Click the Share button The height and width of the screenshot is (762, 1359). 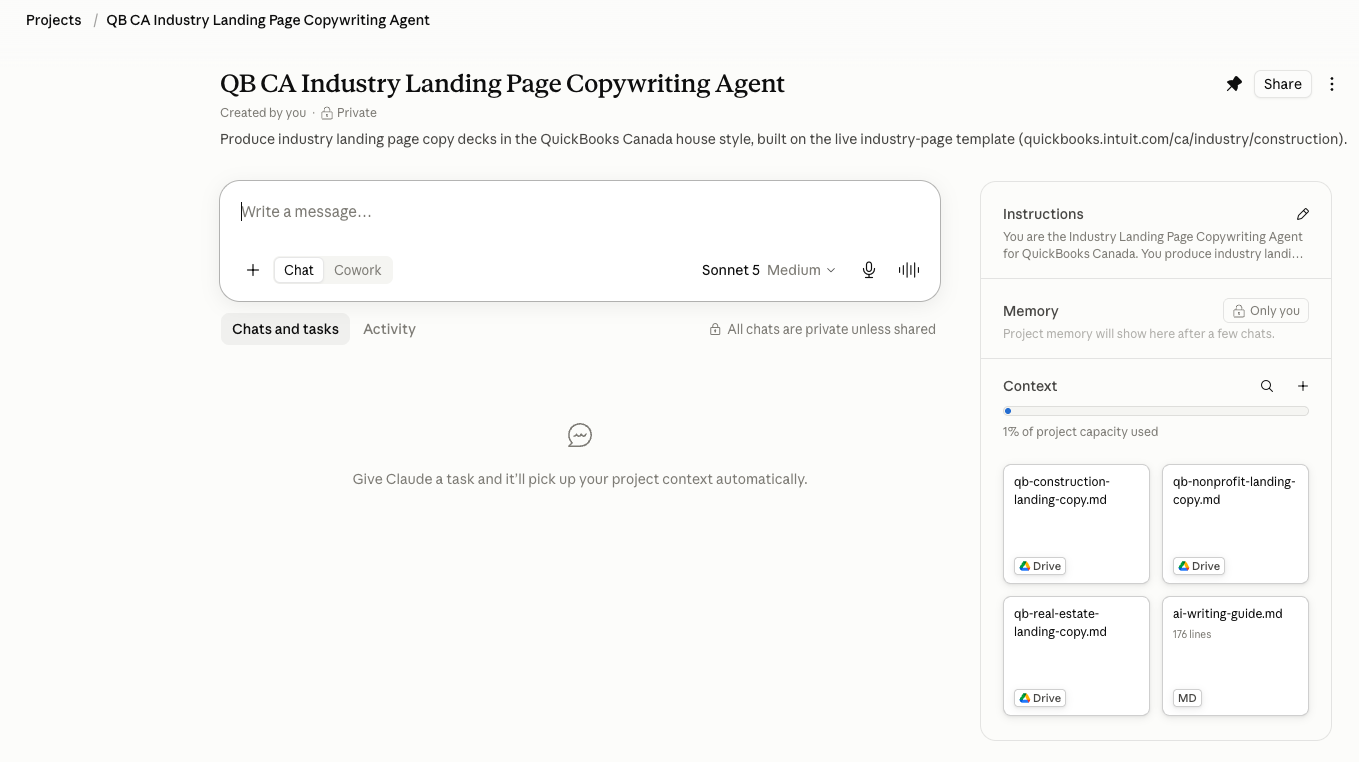[1283, 84]
